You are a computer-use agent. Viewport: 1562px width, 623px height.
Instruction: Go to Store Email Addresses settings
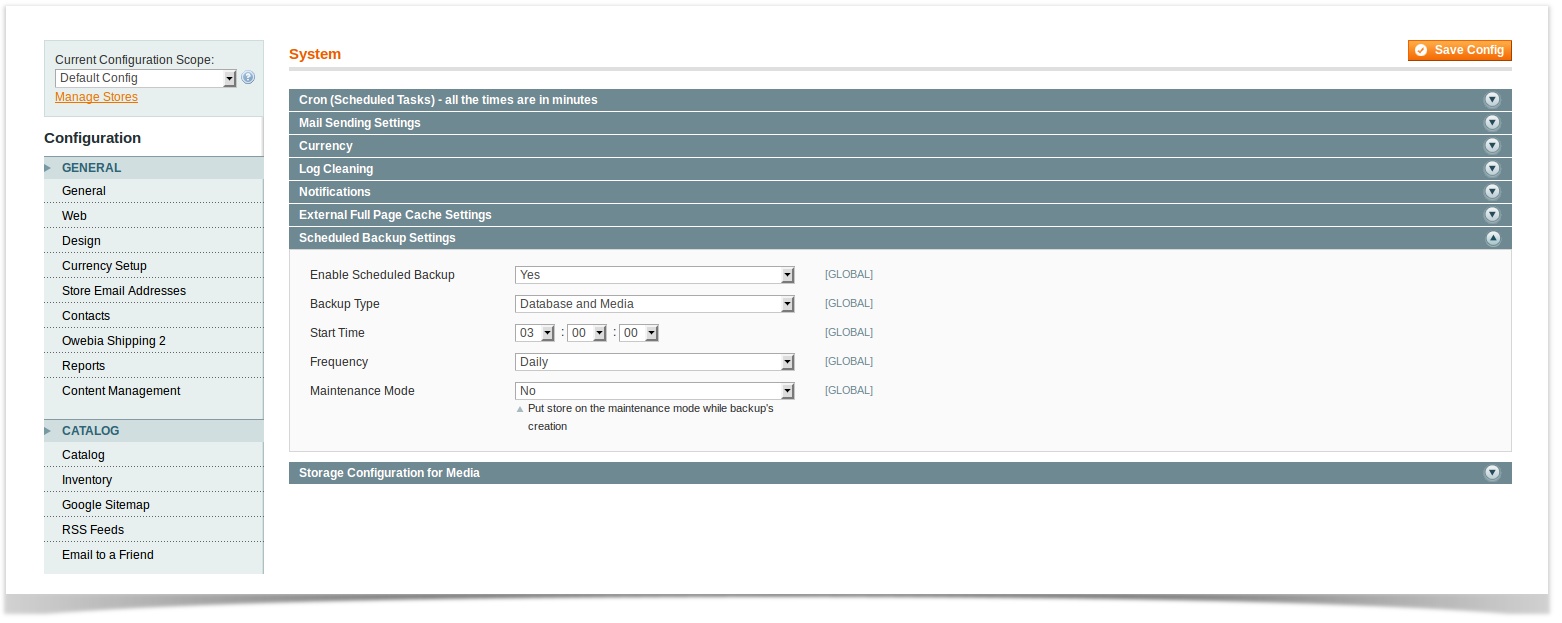click(124, 291)
